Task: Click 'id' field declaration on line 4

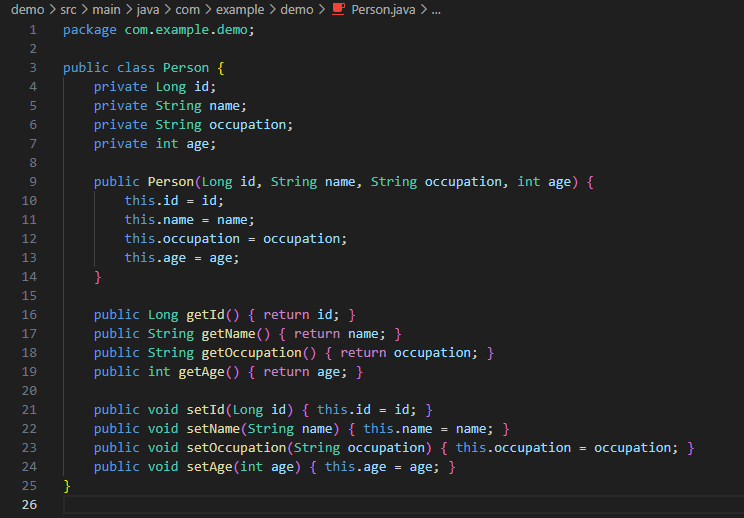Action: (x=202, y=87)
